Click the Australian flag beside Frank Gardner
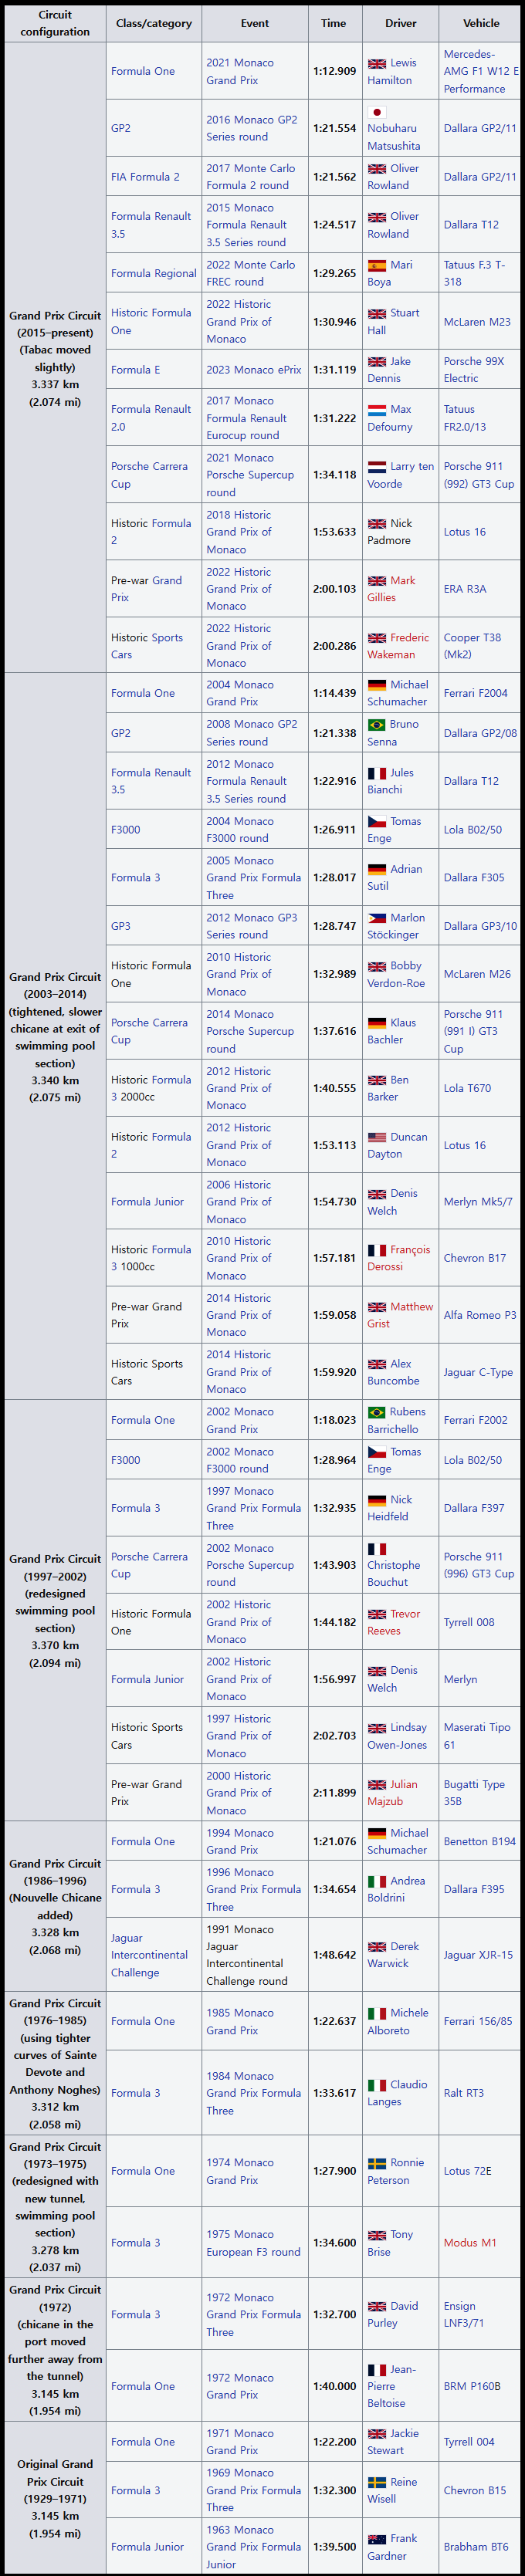The width and height of the screenshot is (525, 2576). point(377,2538)
